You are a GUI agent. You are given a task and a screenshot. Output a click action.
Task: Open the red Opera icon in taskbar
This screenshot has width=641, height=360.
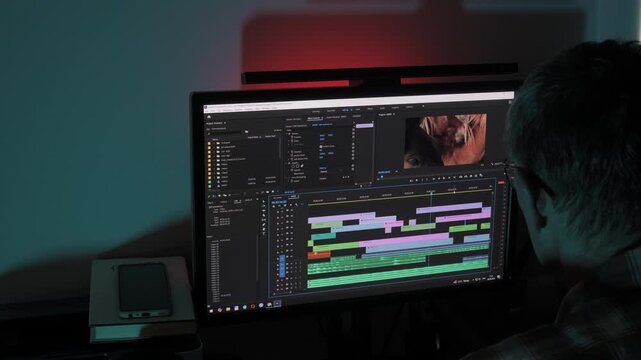pyautogui.click(x=253, y=306)
